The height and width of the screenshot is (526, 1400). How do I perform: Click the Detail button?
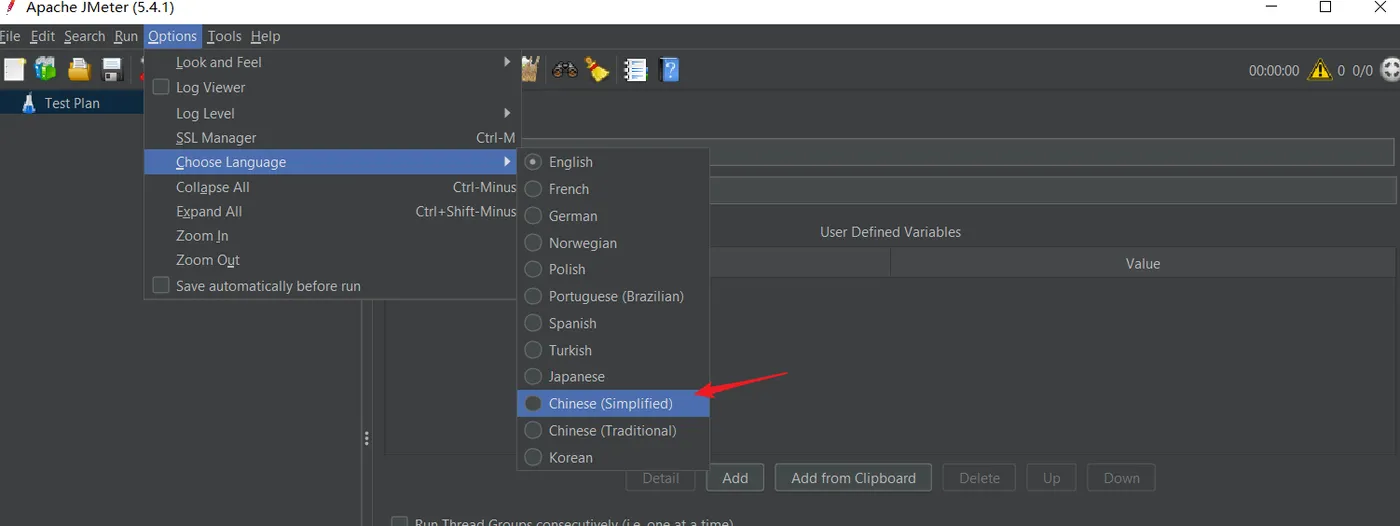660,478
